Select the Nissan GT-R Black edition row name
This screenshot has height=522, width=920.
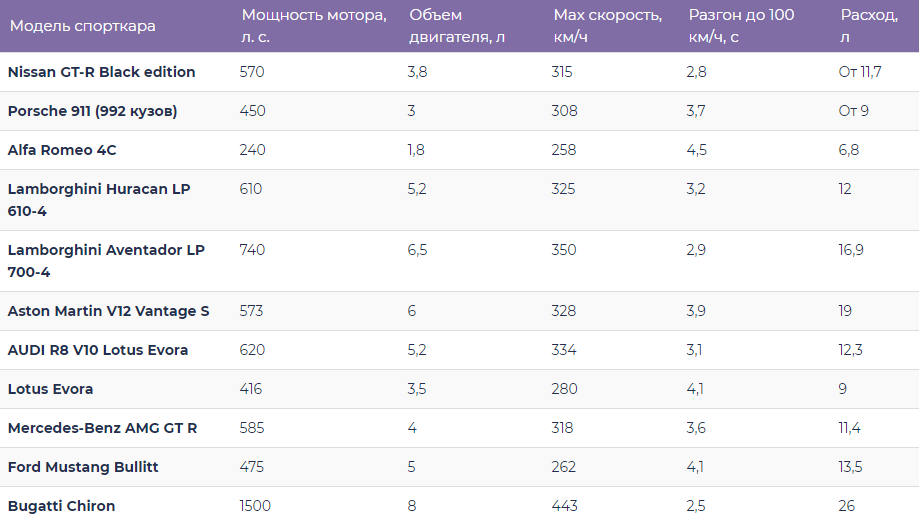click(x=102, y=72)
